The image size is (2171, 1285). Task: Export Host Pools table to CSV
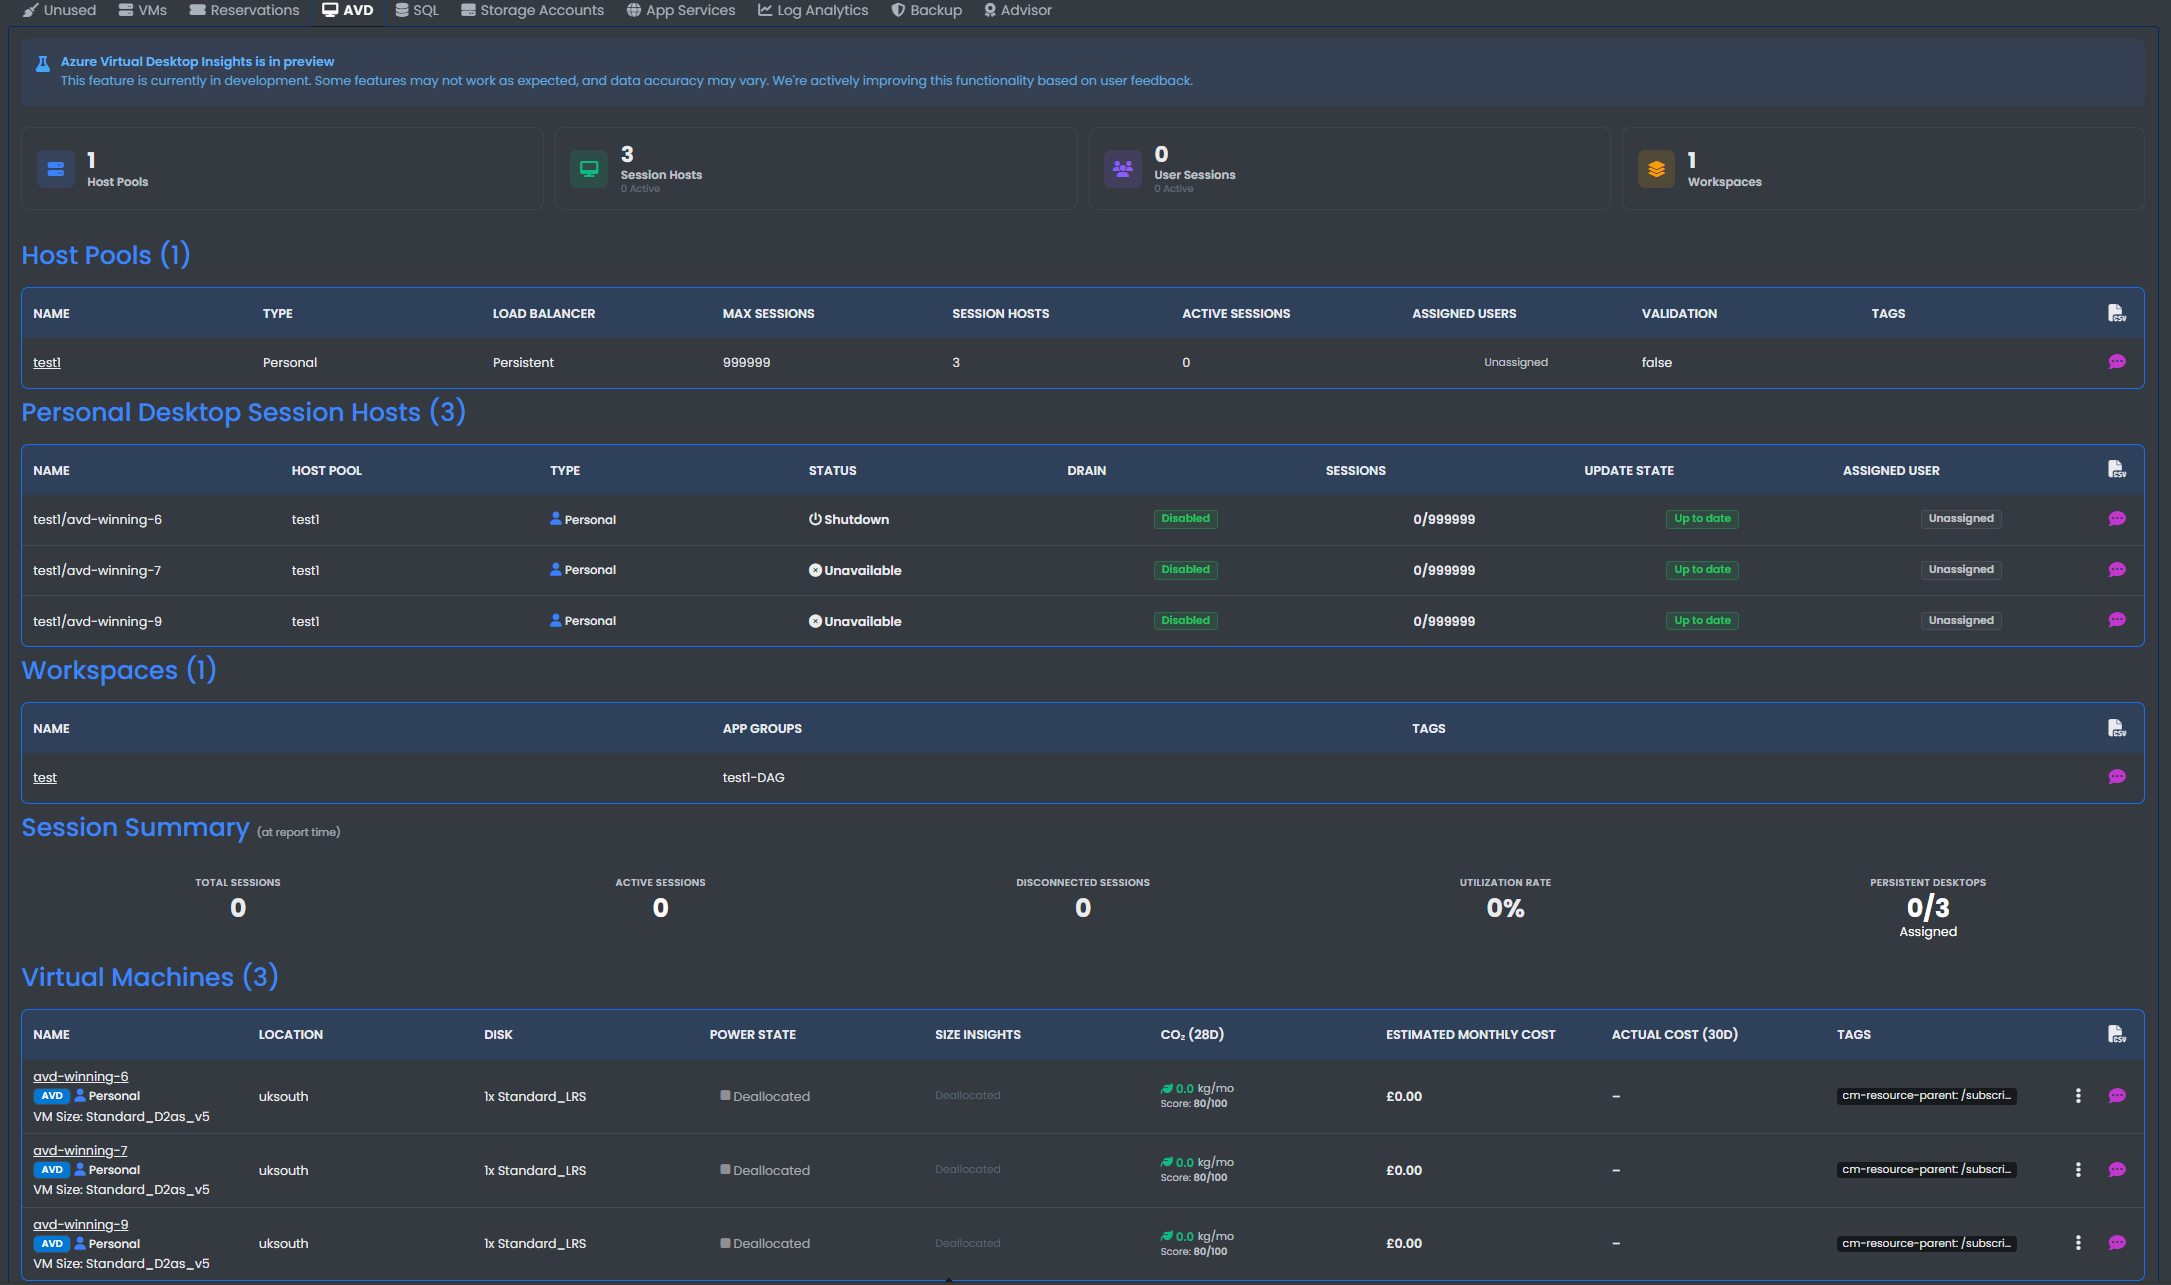coord(2116,313)
